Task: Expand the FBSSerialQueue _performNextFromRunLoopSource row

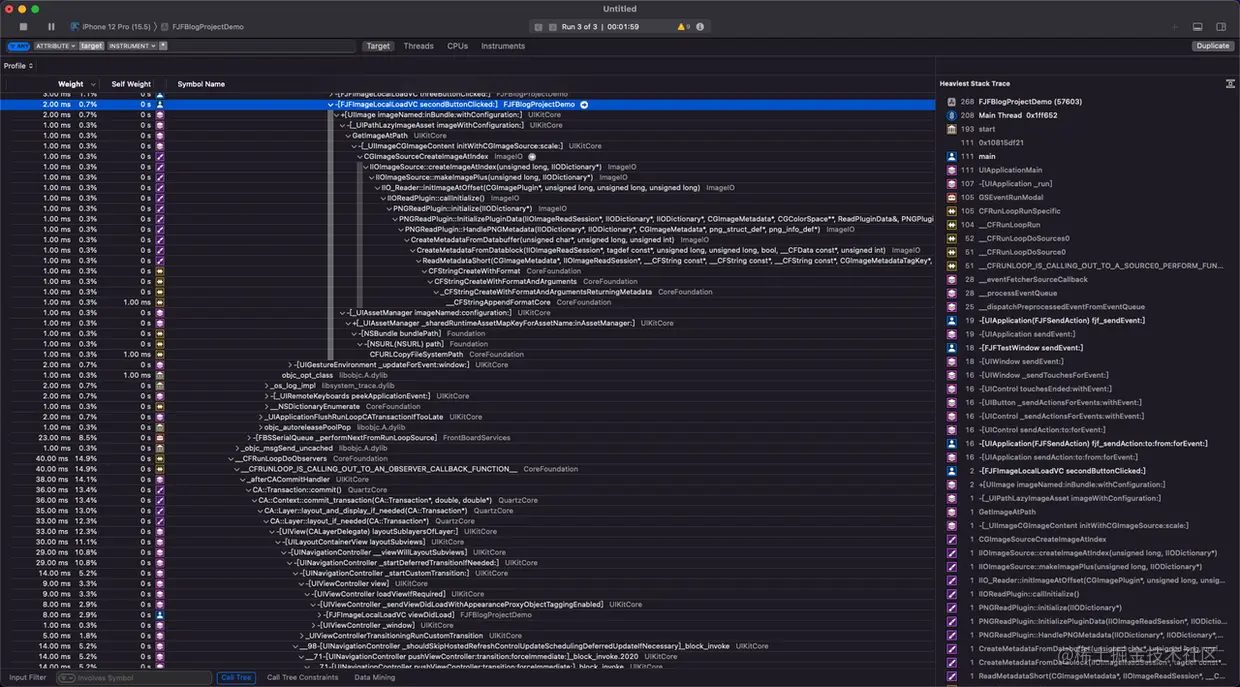Action: click(250, 438)
